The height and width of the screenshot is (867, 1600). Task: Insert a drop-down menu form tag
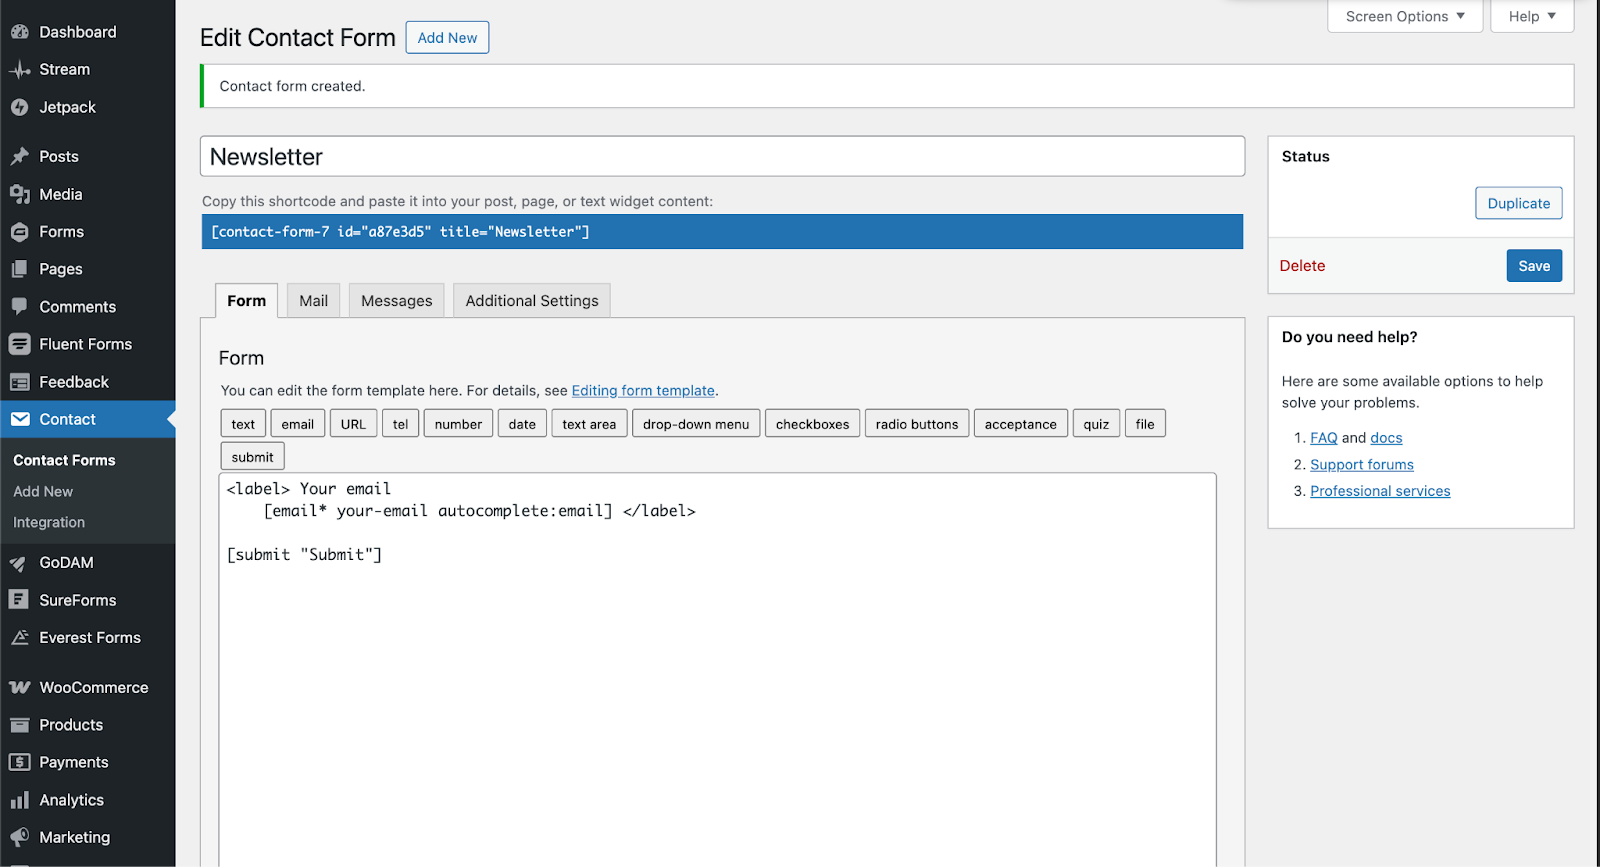695,424
